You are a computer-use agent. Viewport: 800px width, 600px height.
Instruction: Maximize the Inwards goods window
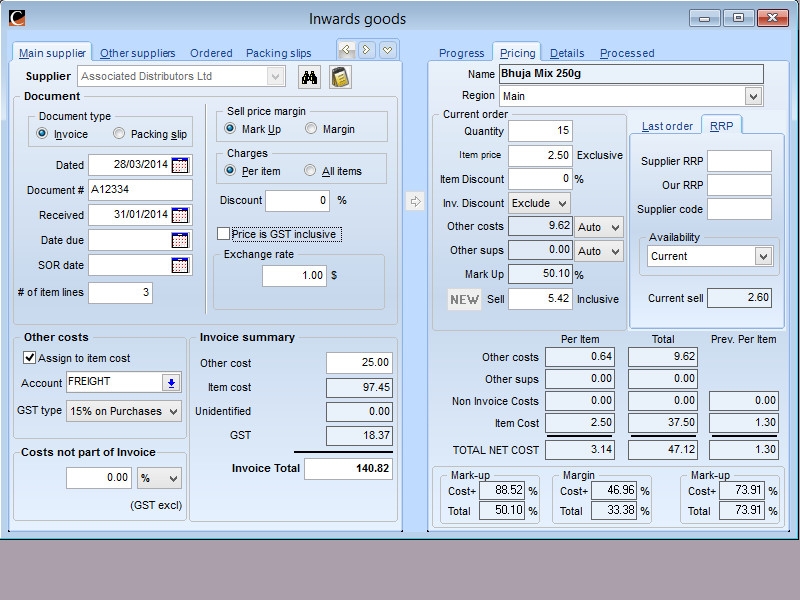point(738,18)
